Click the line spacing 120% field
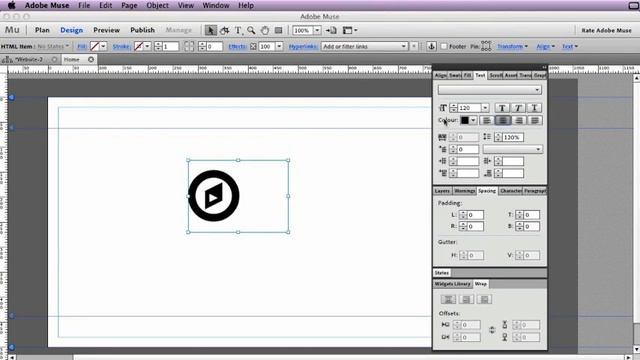The width and height of the screenshot is (640, 360). pos(513,138)
